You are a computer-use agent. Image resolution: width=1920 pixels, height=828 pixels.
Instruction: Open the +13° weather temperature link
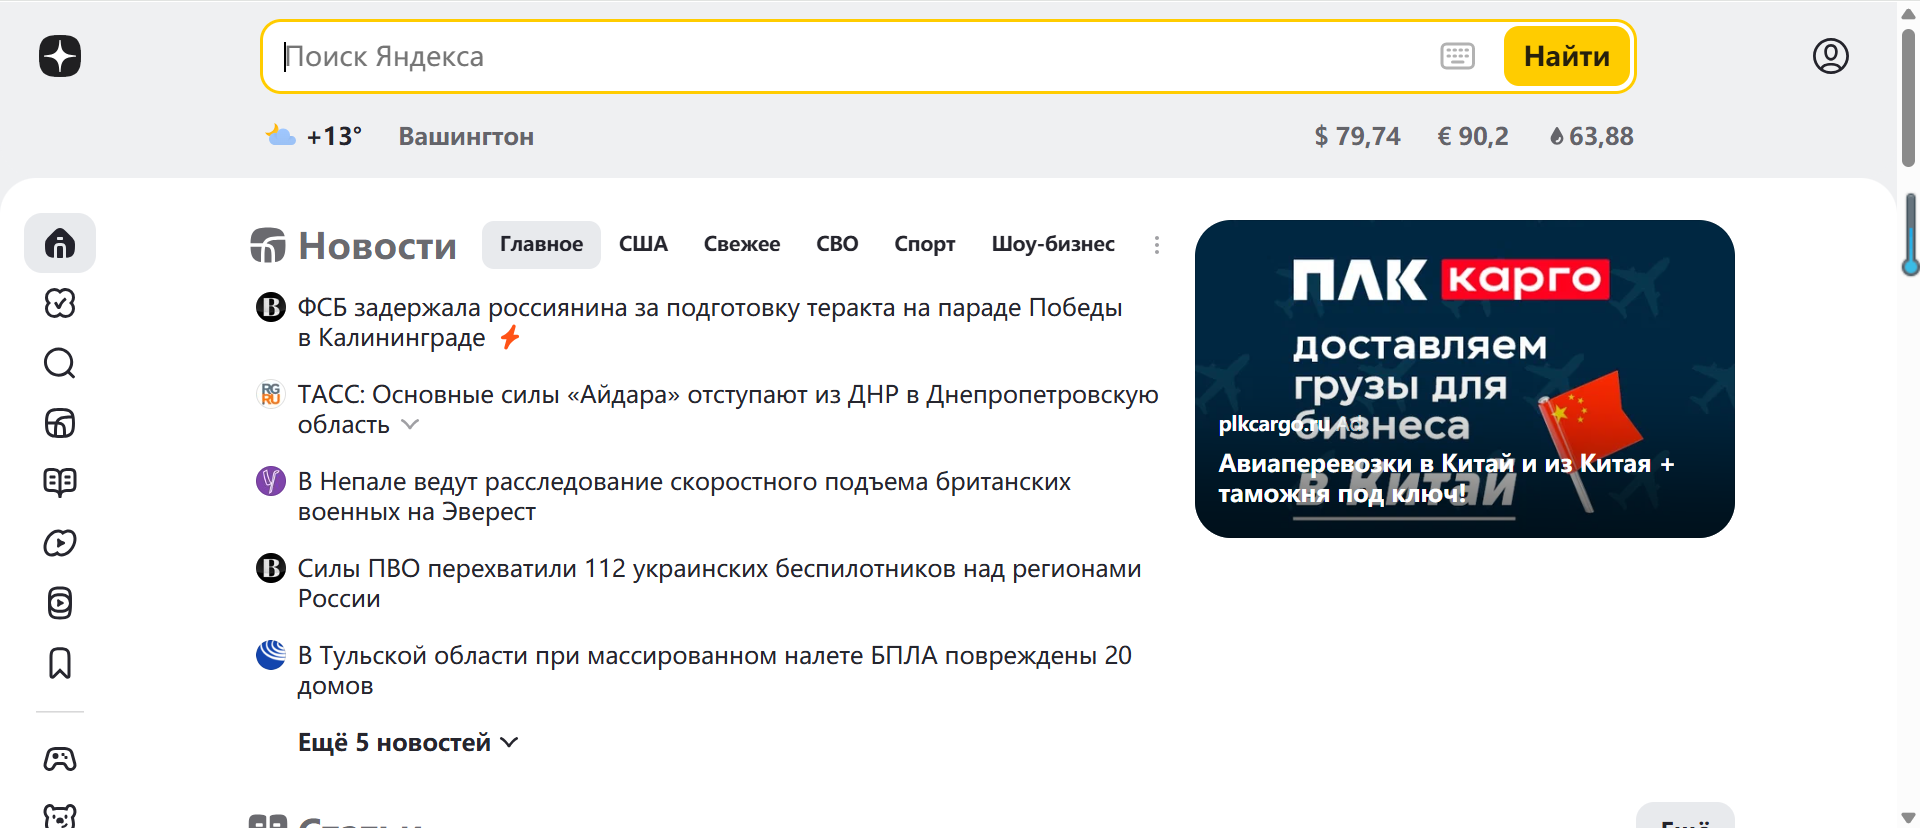(x=334, y=136)
